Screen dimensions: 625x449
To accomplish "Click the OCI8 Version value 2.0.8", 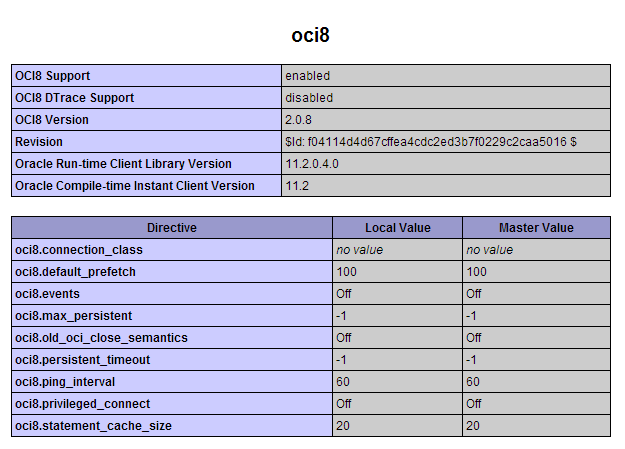I will tap(298, 120).
